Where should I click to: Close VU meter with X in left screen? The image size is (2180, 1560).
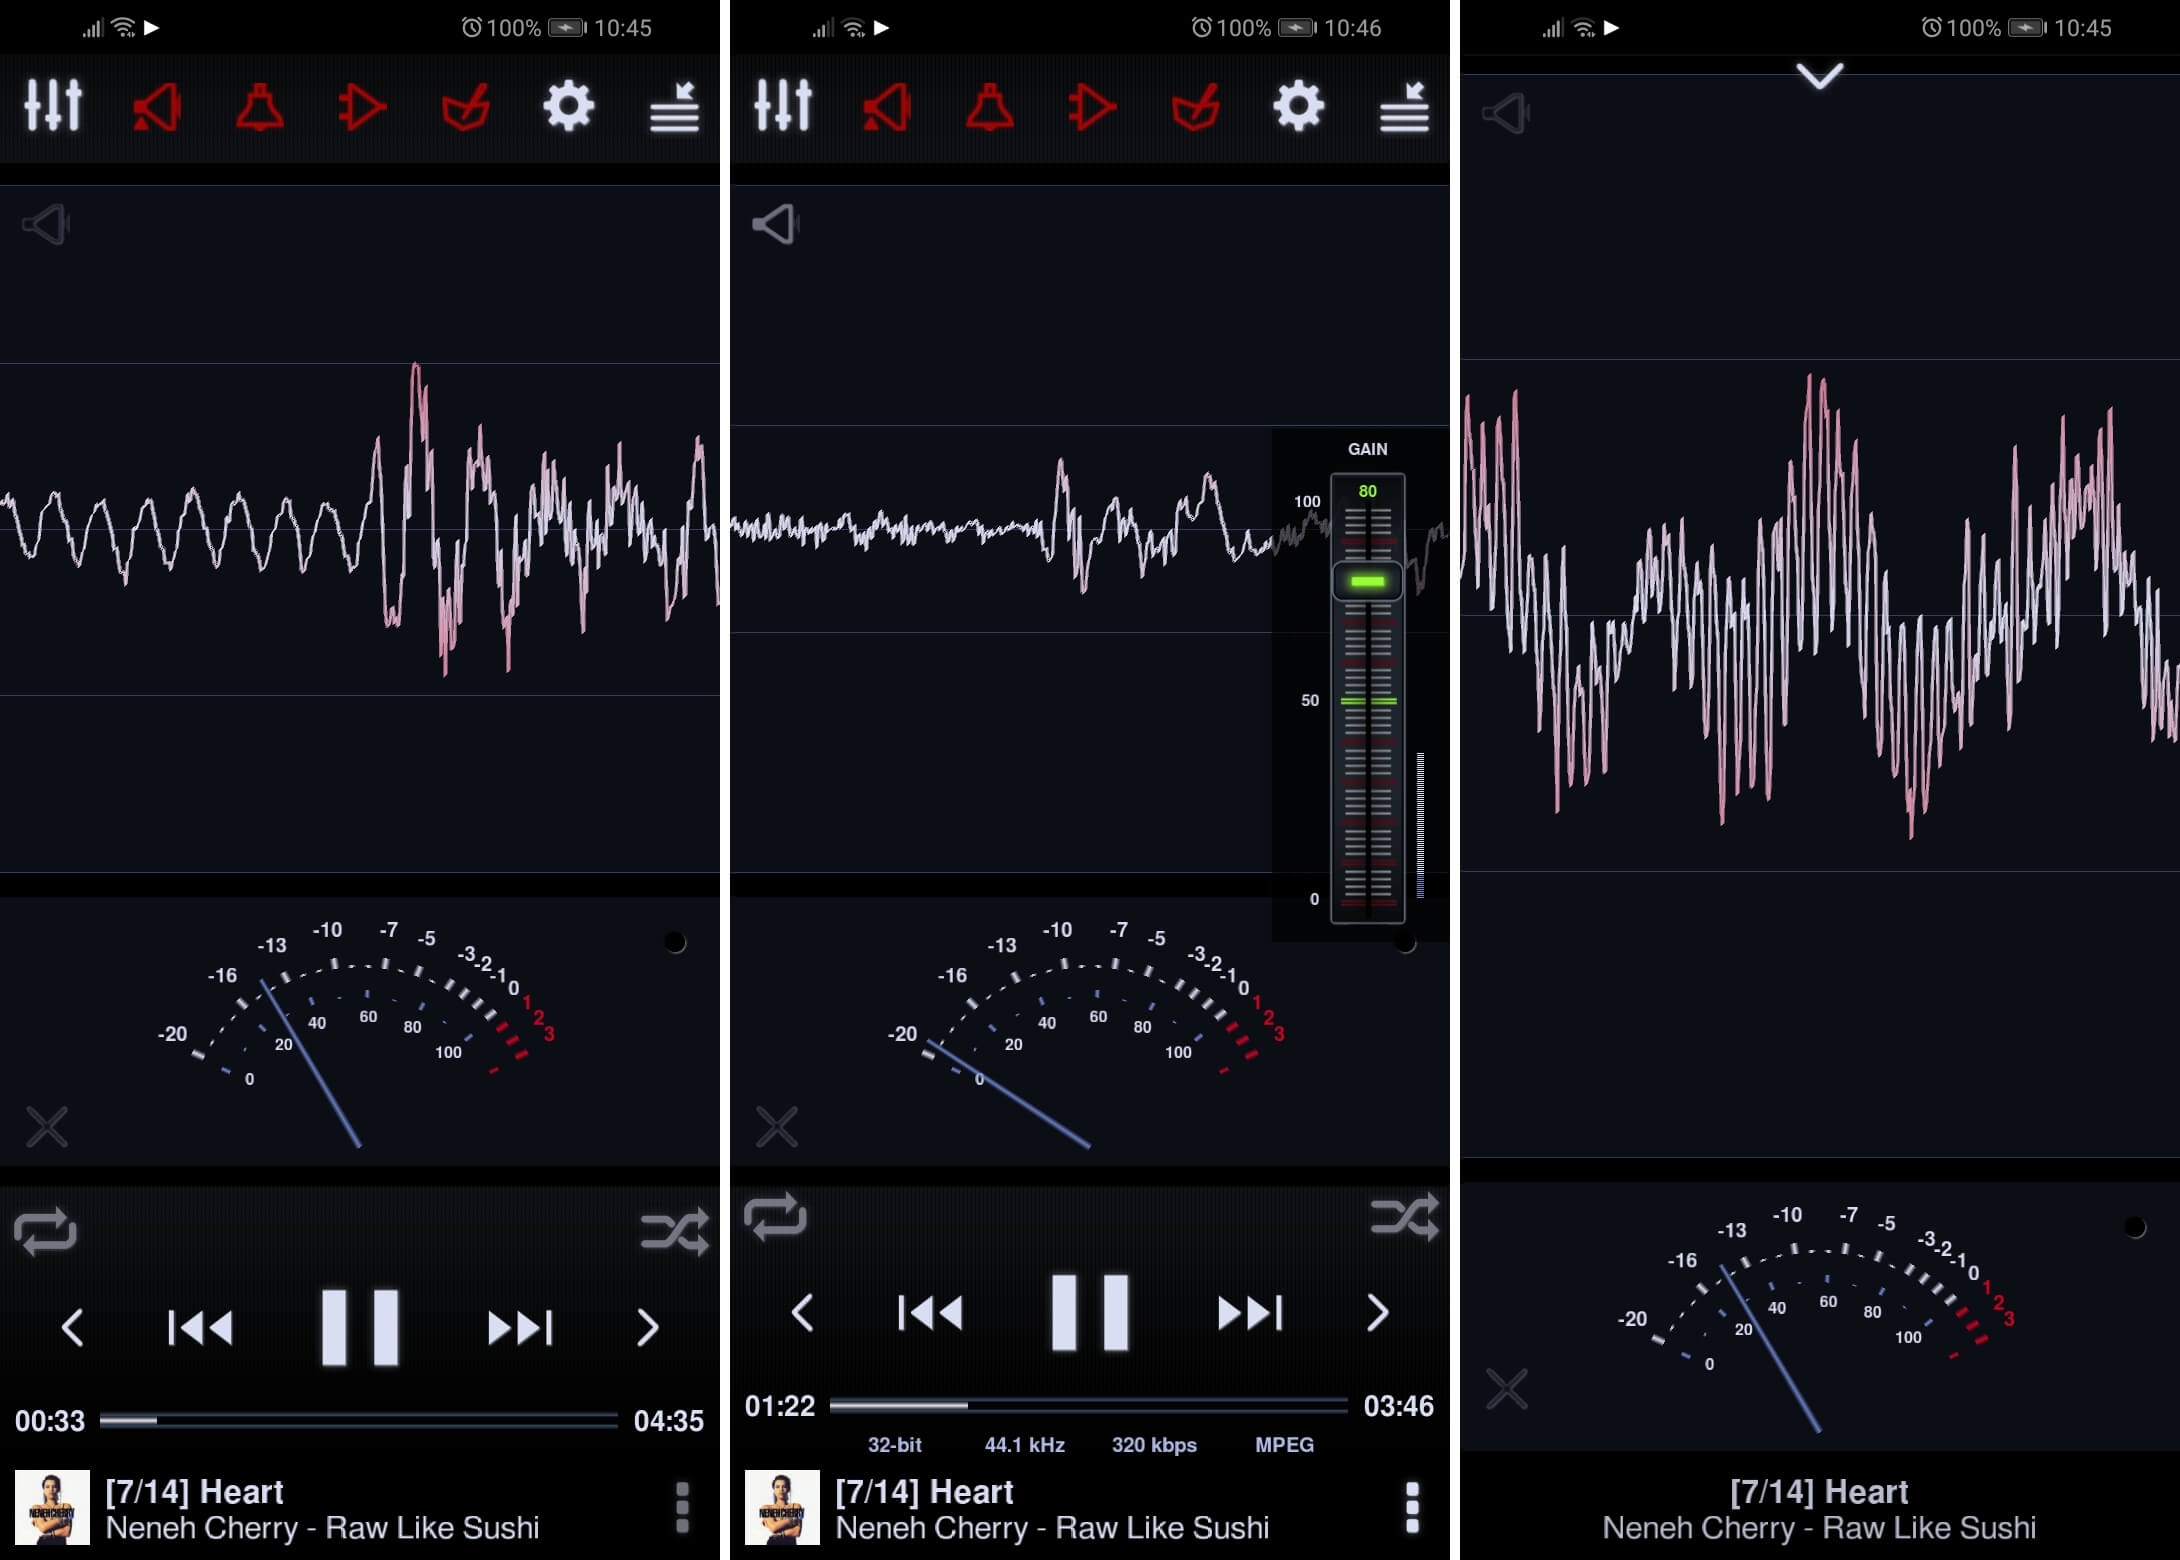click(47, 1127)
